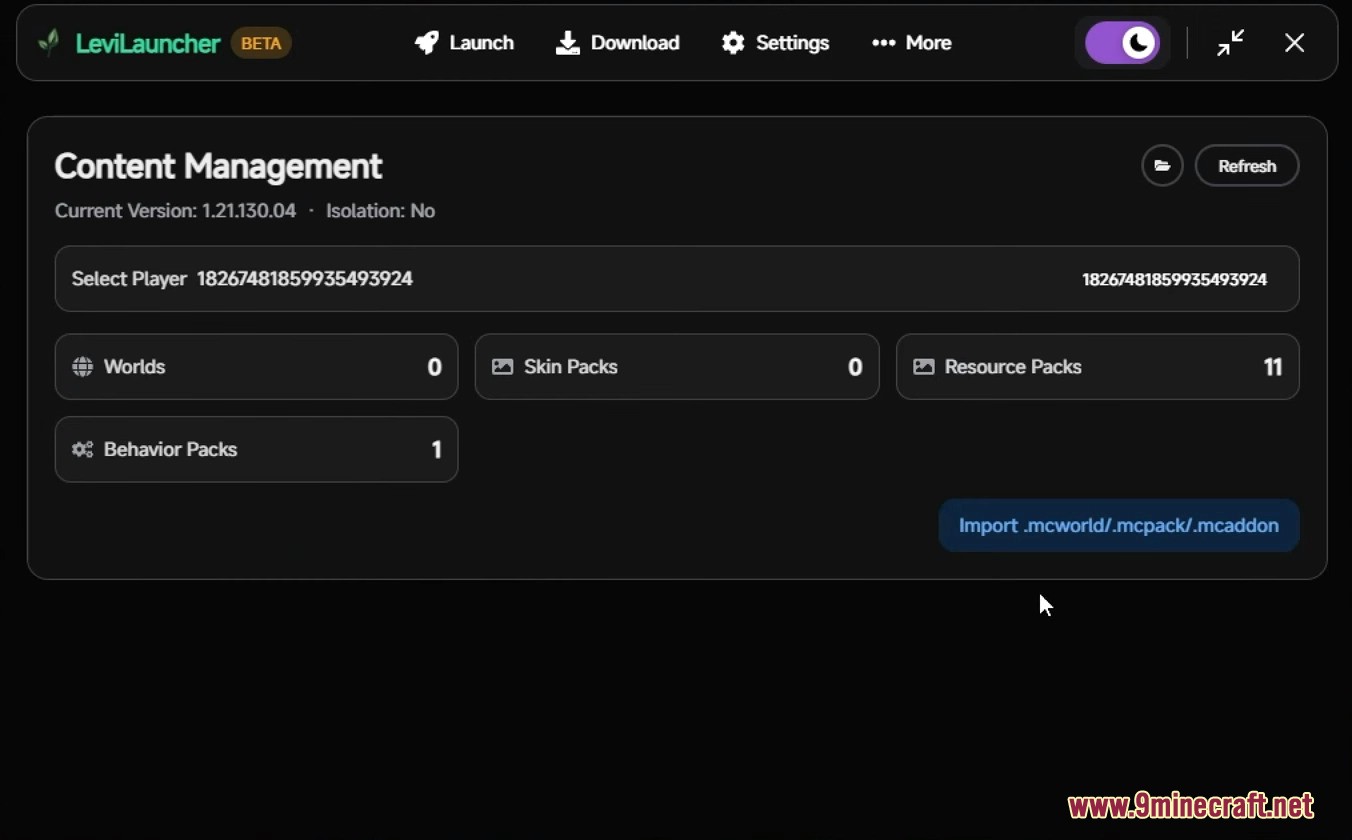Open the Resource Packs card
Viewport: 1352px width, 840px height.
click(1097, 367)
